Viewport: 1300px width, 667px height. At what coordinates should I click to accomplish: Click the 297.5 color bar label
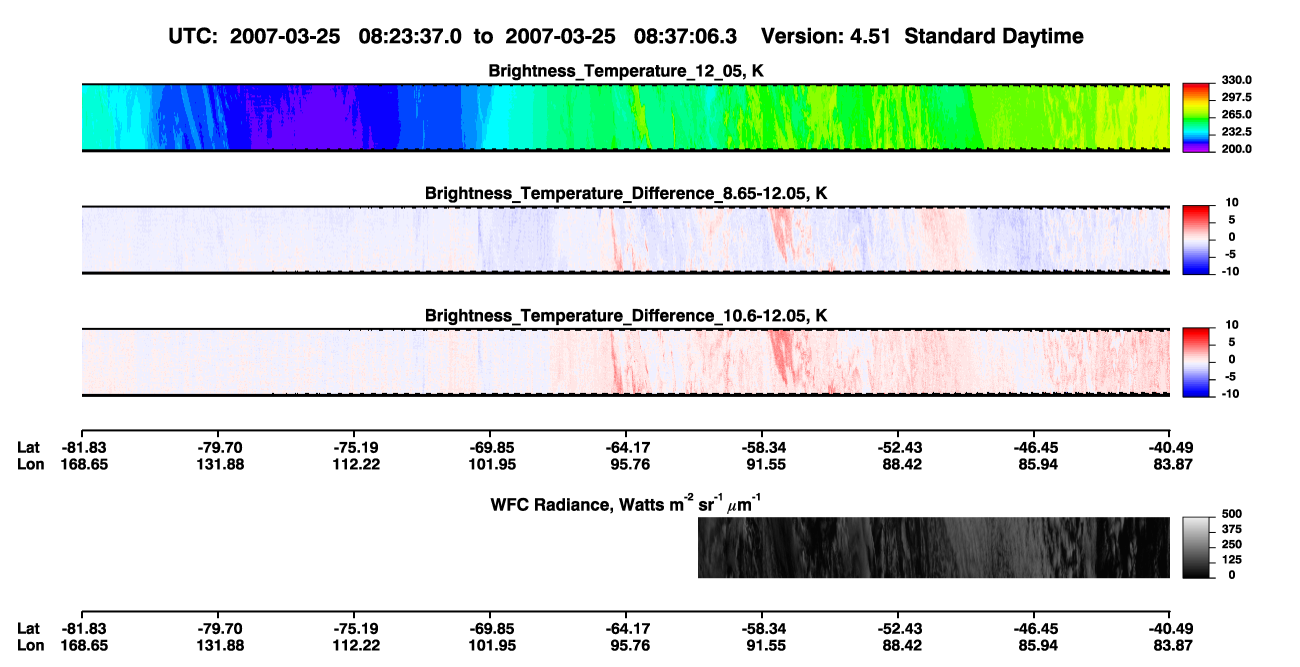pos(1235,97)
